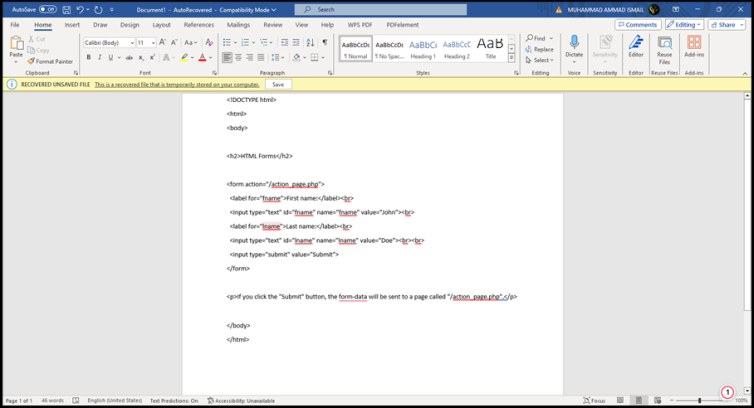The width and height of the screenshot is (754, 408).
Task: Click the Format Painter tool
Action: tap(51, 61)
